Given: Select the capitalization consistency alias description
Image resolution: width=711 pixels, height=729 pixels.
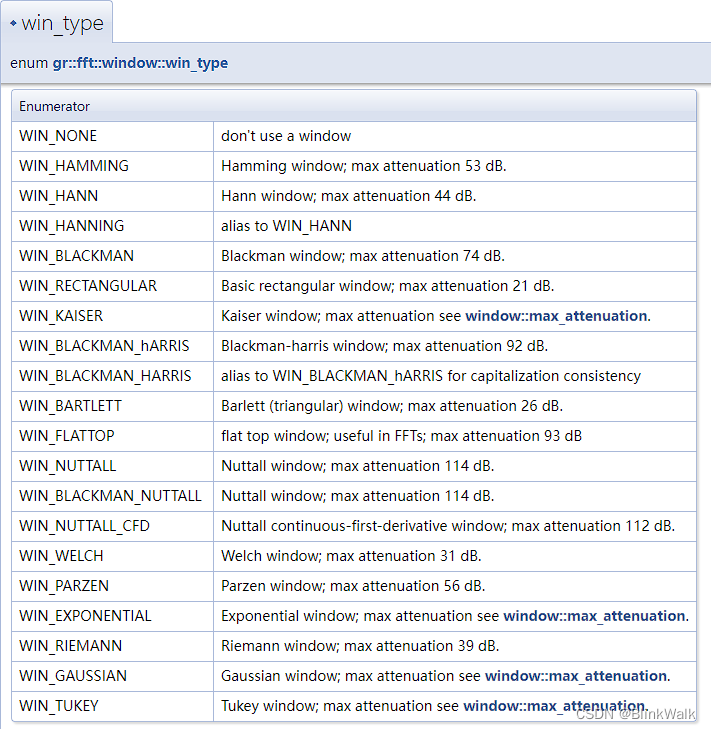Looking at the screenshot, I should [x=431, y=376].
